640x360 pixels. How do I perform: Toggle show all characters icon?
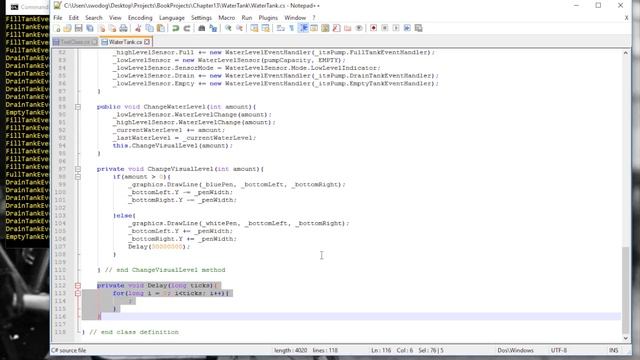coord(292,28)
